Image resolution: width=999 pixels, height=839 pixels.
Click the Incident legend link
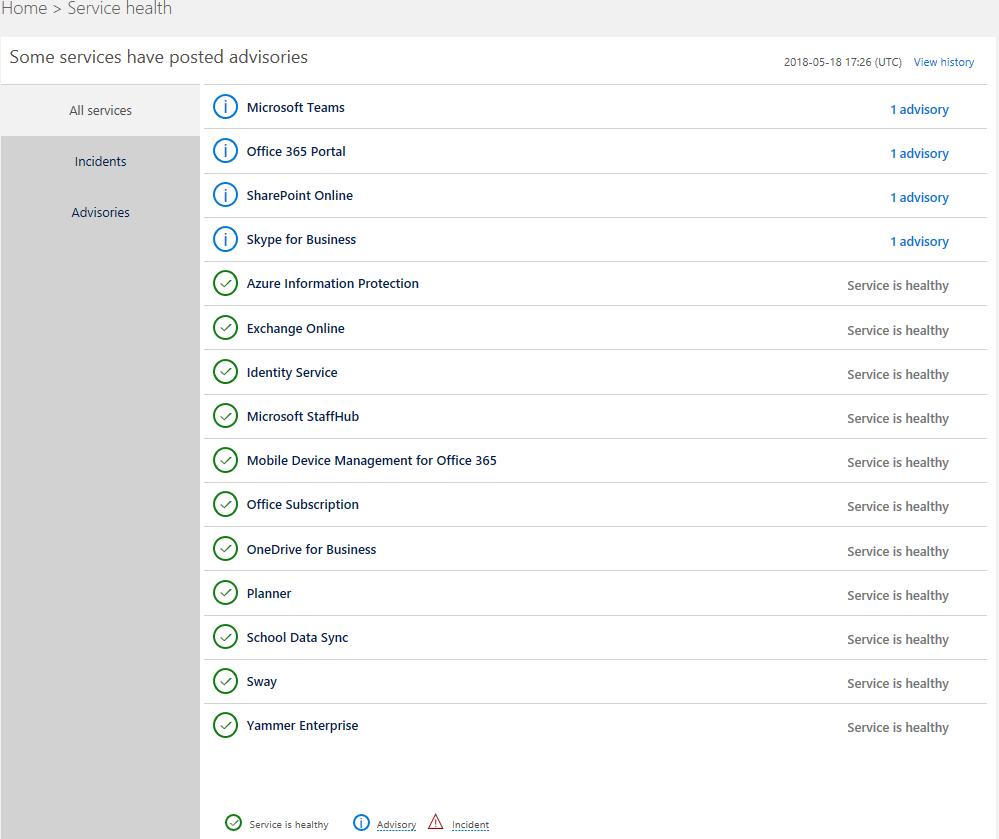coord(470,824)
